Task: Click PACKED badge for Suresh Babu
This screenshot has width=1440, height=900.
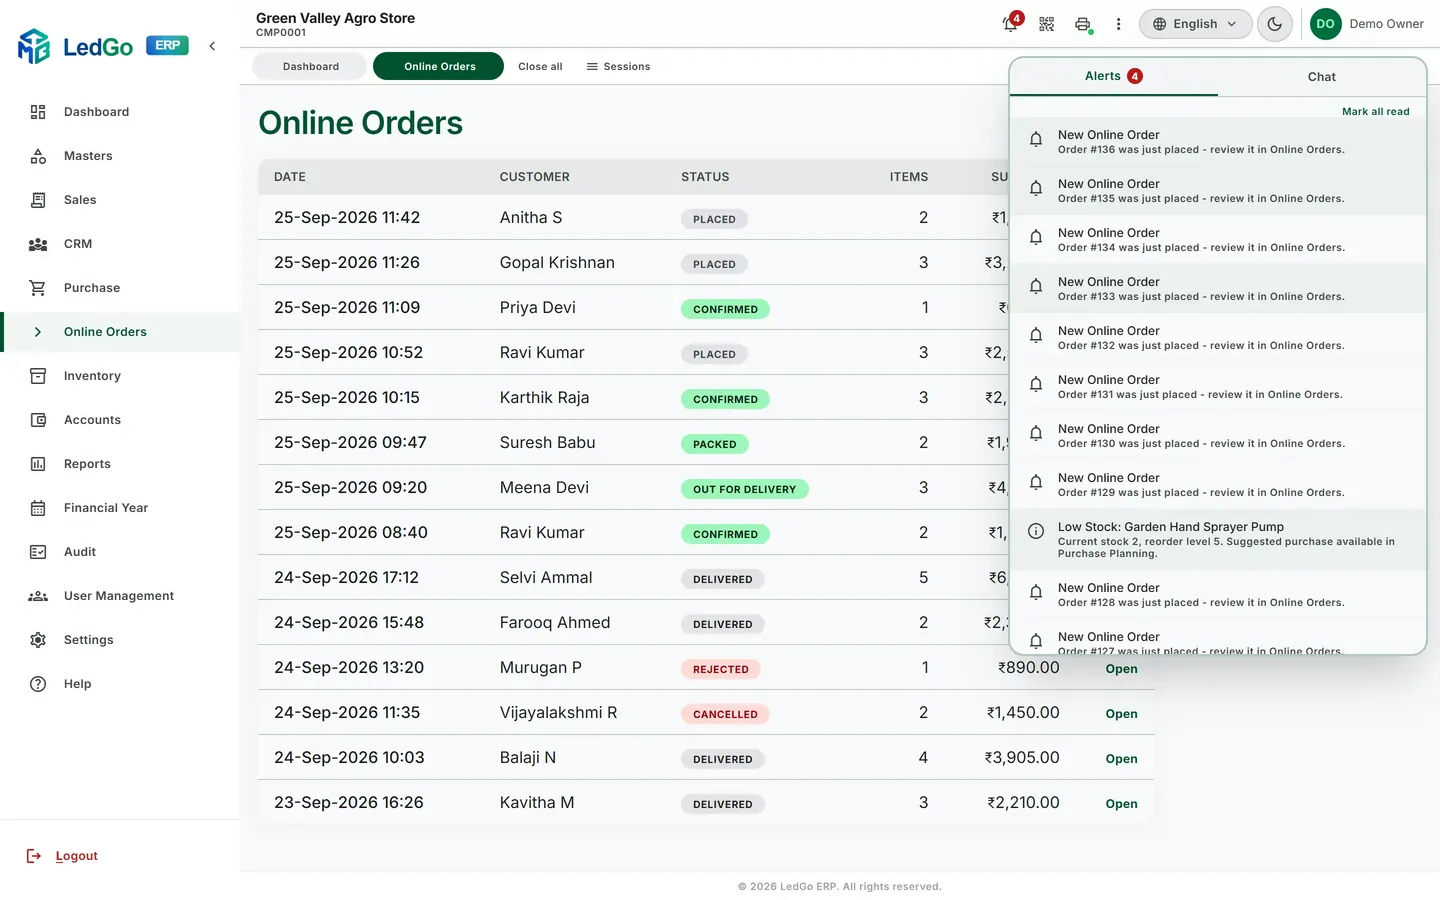Action: tap(714, 444)
